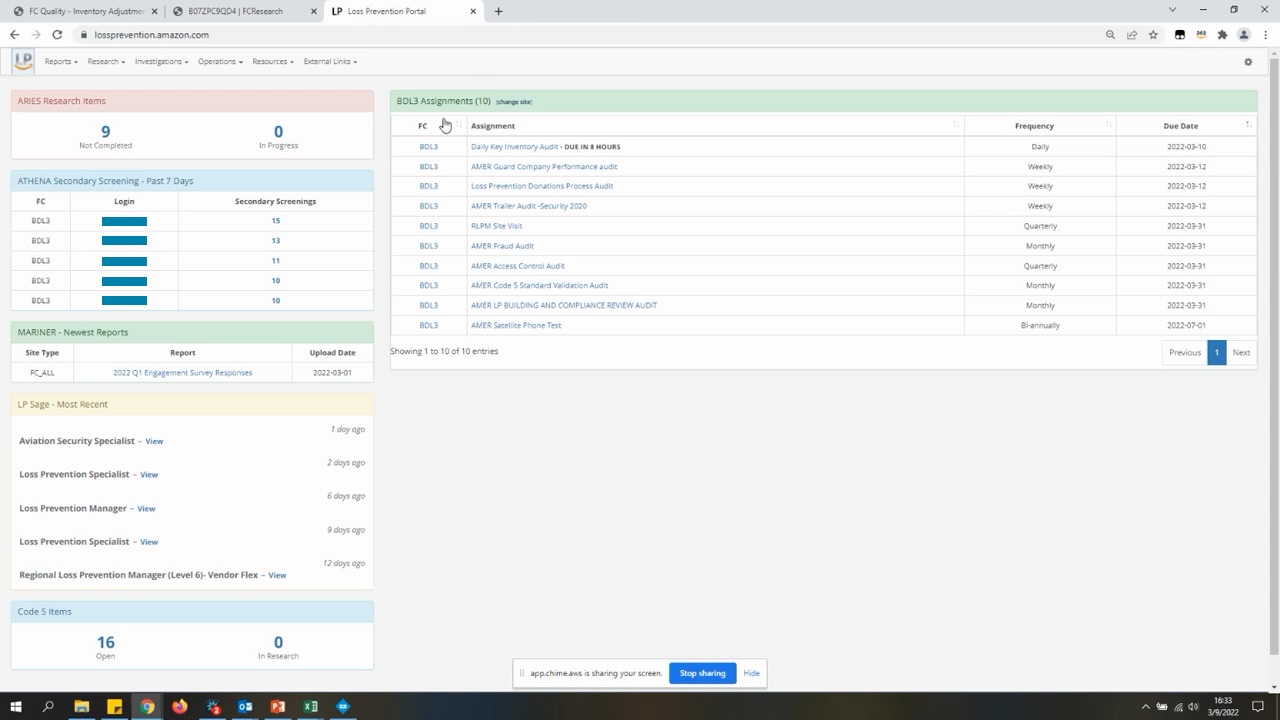Click the Stop sharing button
The width and height of the screenshot is (1280, 720).
pos(702,673)
